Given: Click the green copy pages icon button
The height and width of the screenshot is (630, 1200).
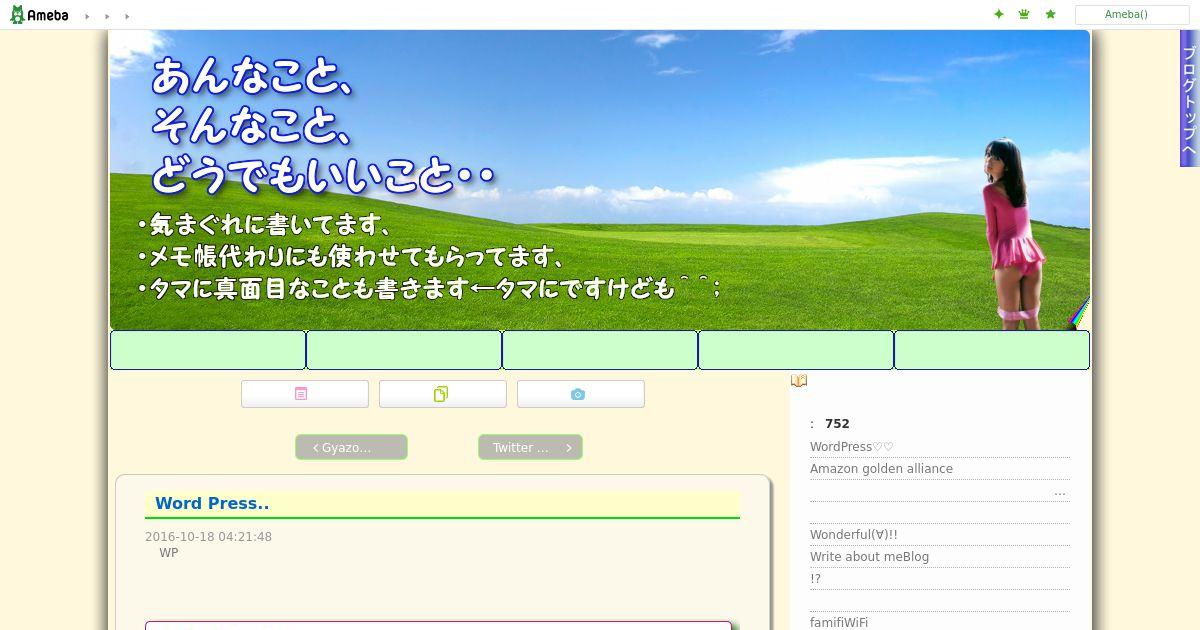Looking at the screenshot, I should (x=443, y=394).
